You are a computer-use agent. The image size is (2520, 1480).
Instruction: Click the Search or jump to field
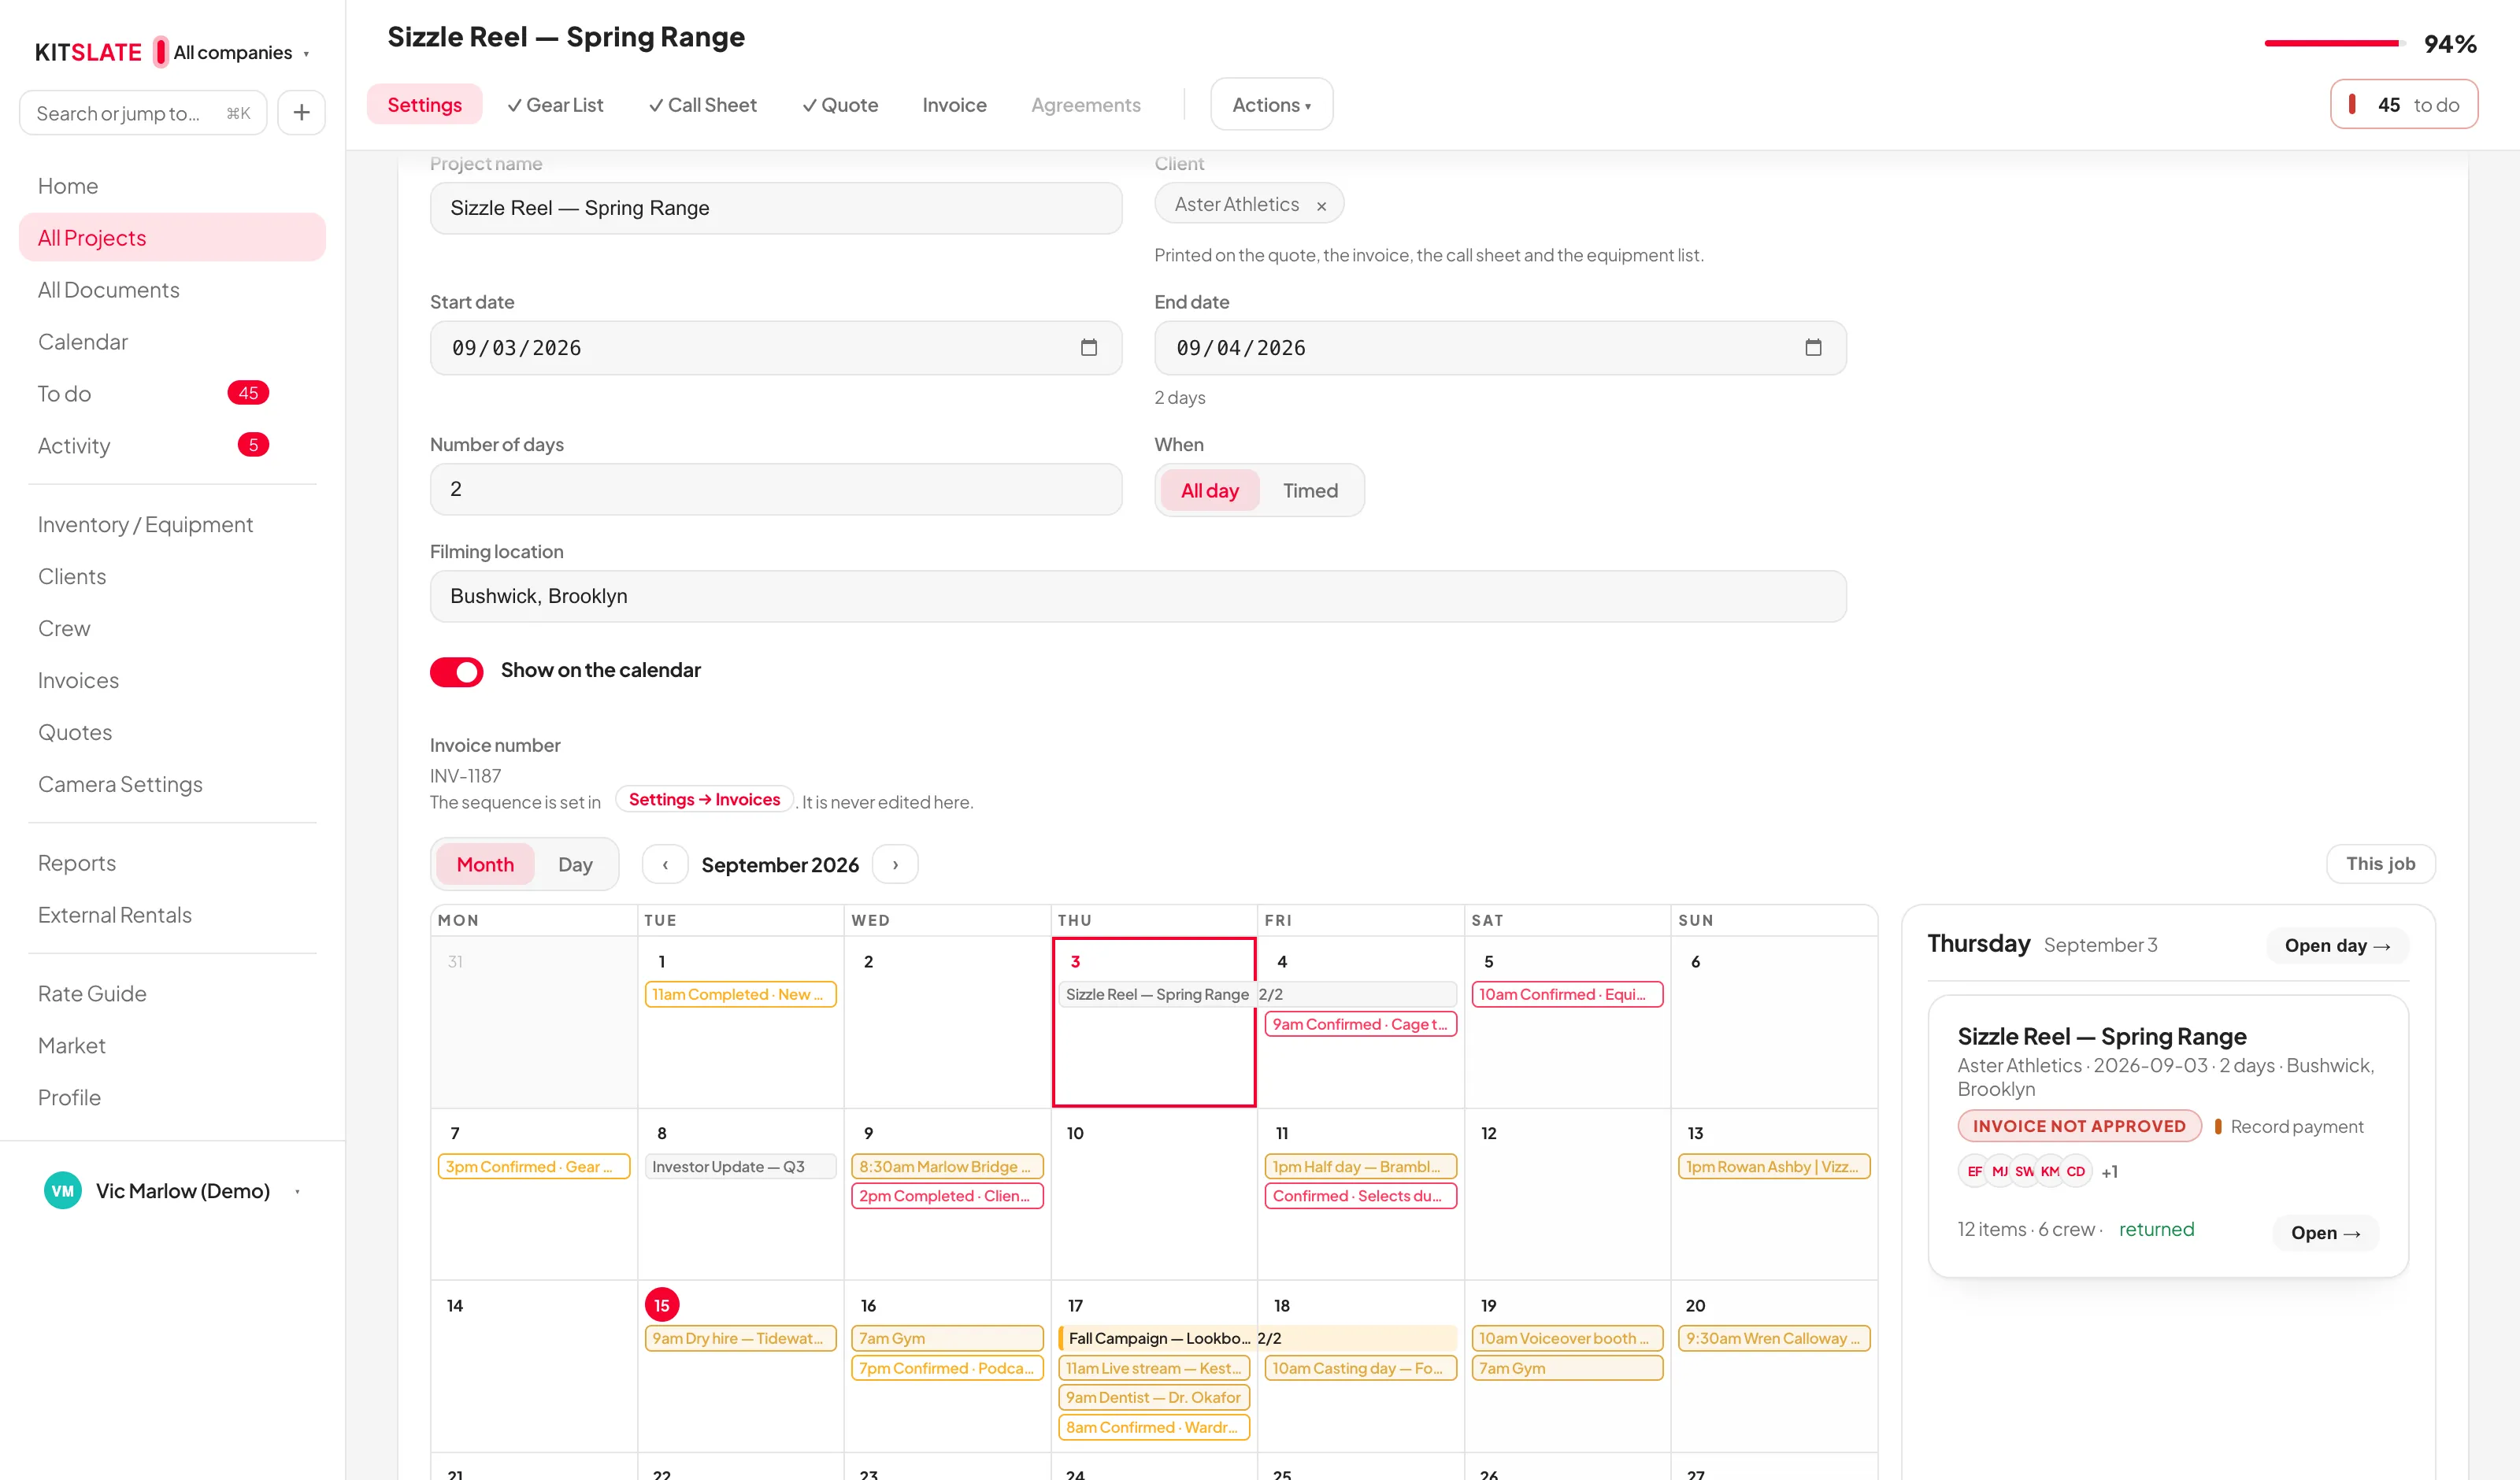click(143, 113)
